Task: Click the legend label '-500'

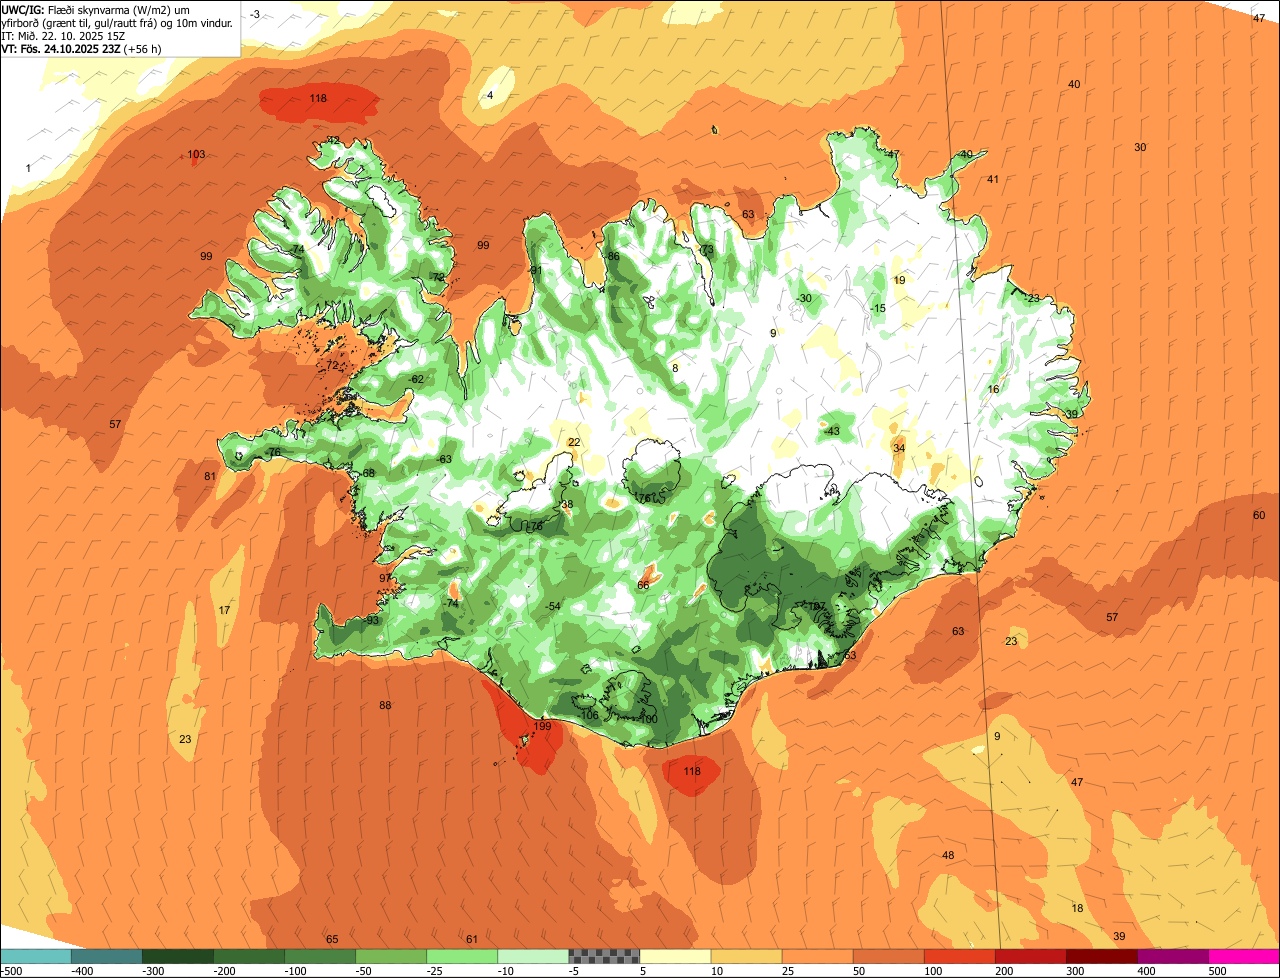Action: pos(11,971)
